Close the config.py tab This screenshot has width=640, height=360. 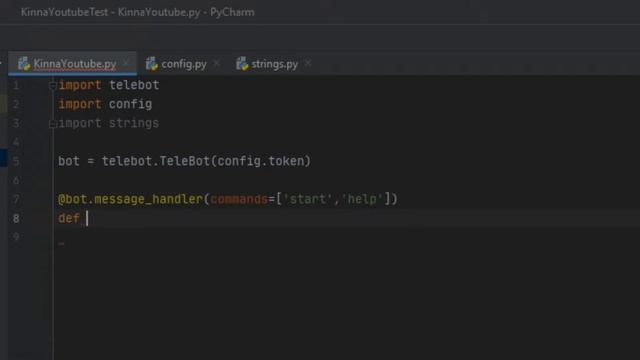pos(216,63)
